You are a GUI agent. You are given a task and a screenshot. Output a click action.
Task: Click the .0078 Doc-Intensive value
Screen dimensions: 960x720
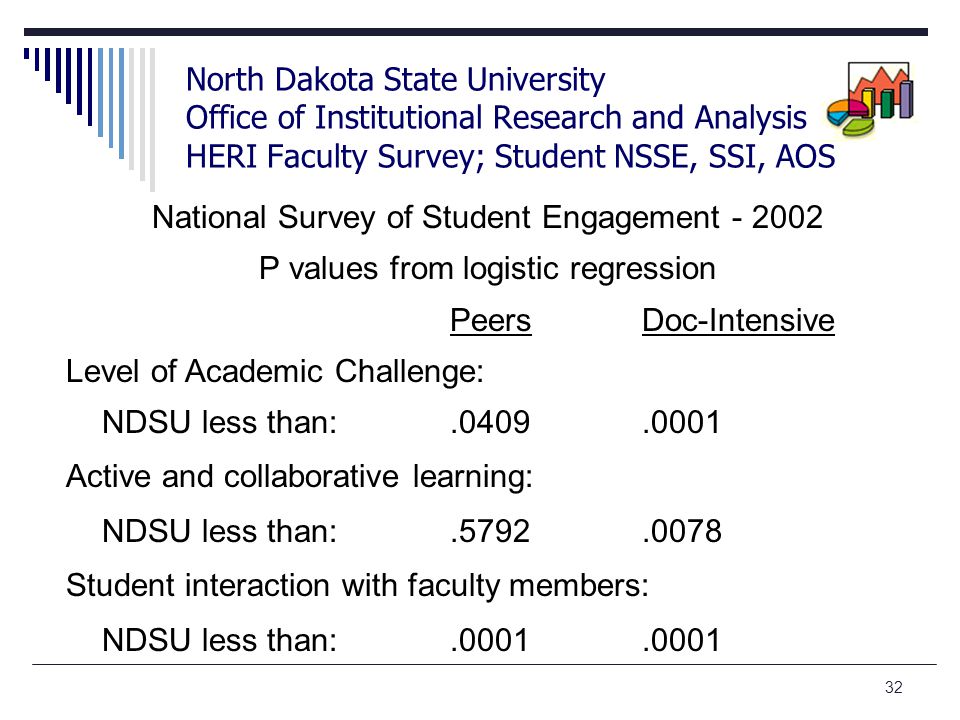682,531
